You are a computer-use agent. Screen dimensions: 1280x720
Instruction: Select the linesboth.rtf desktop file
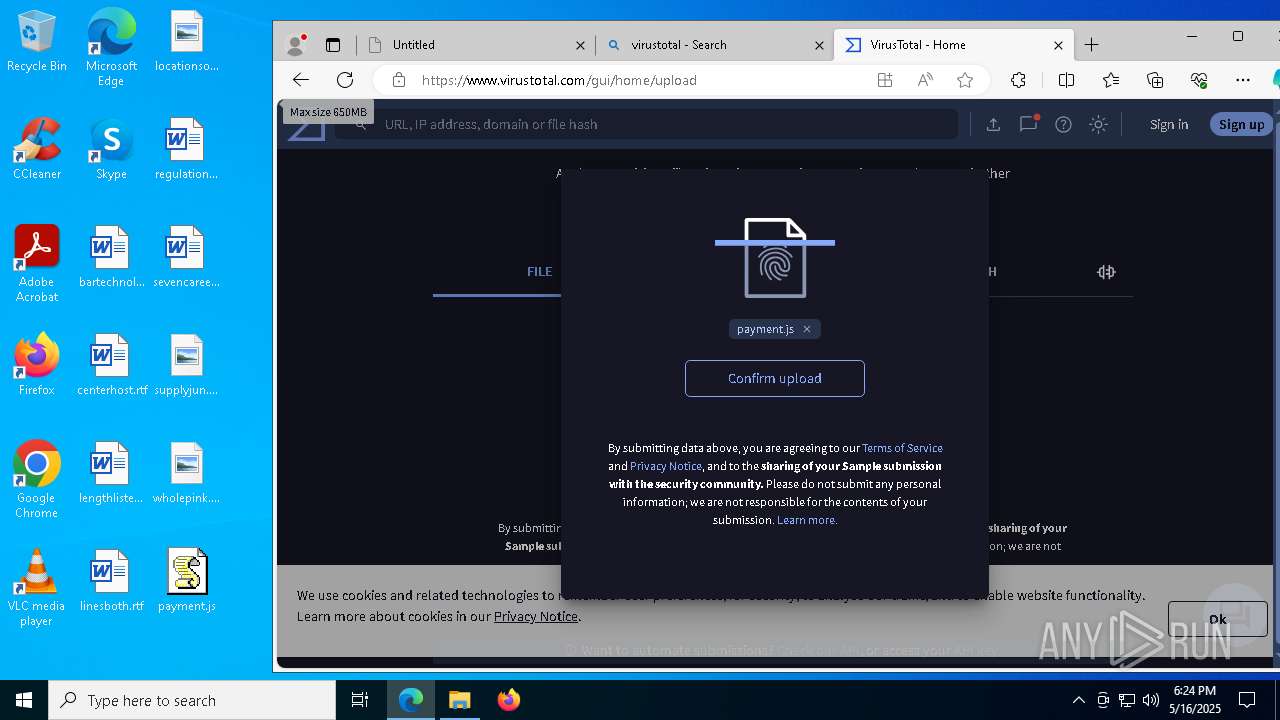click(111, 580)
